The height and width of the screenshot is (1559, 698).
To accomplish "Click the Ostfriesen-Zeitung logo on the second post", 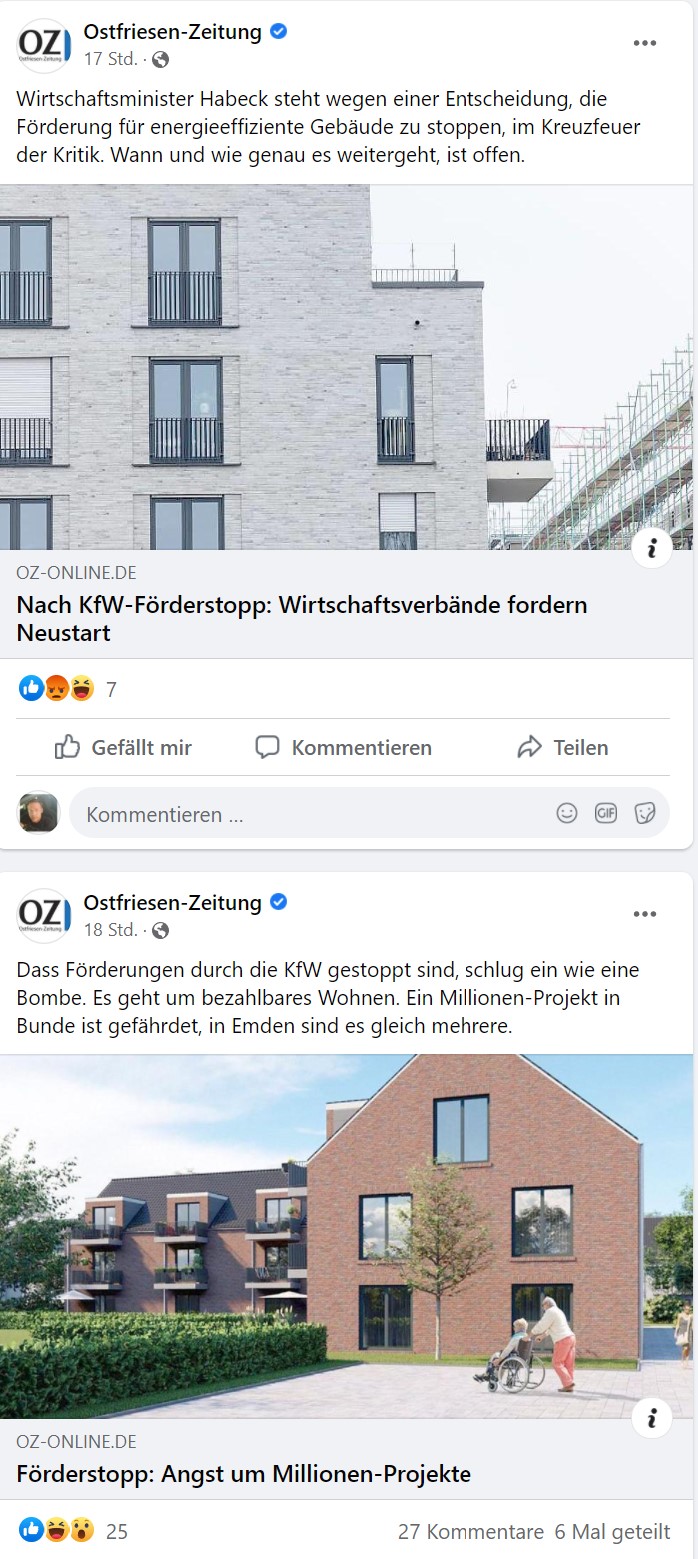I will tap(45, 916).
